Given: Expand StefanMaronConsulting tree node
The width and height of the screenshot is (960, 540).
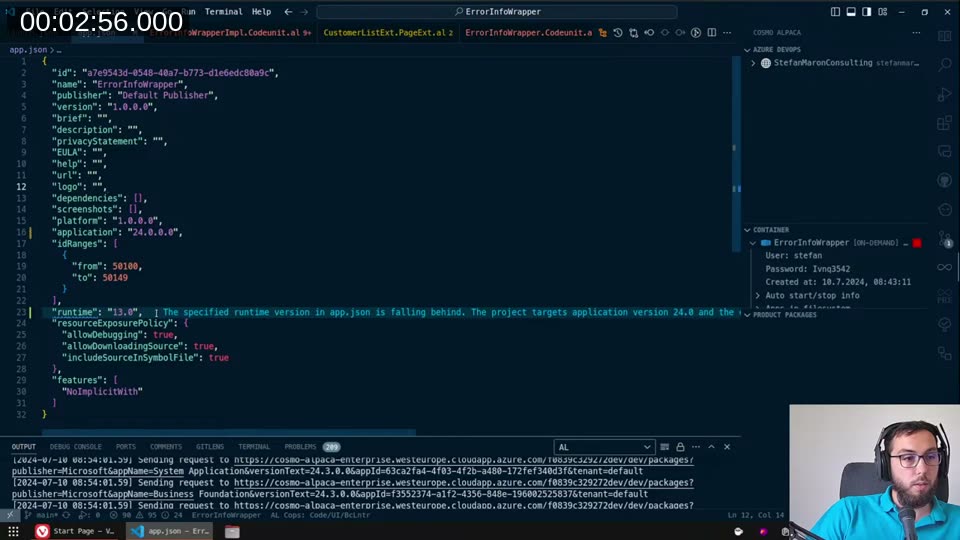Looking at the screenshot, I should [753, 63].
